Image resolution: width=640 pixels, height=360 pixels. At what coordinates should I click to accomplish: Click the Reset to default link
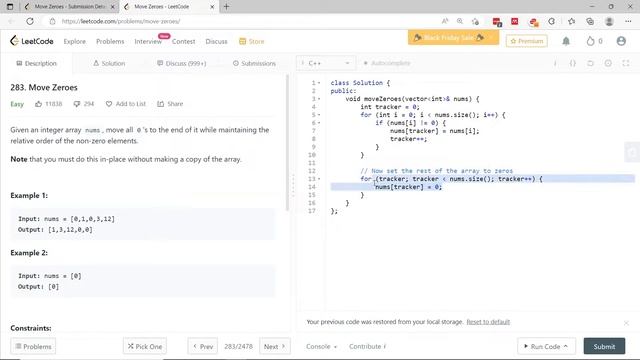pyautogui.click(x=488, y=322)
